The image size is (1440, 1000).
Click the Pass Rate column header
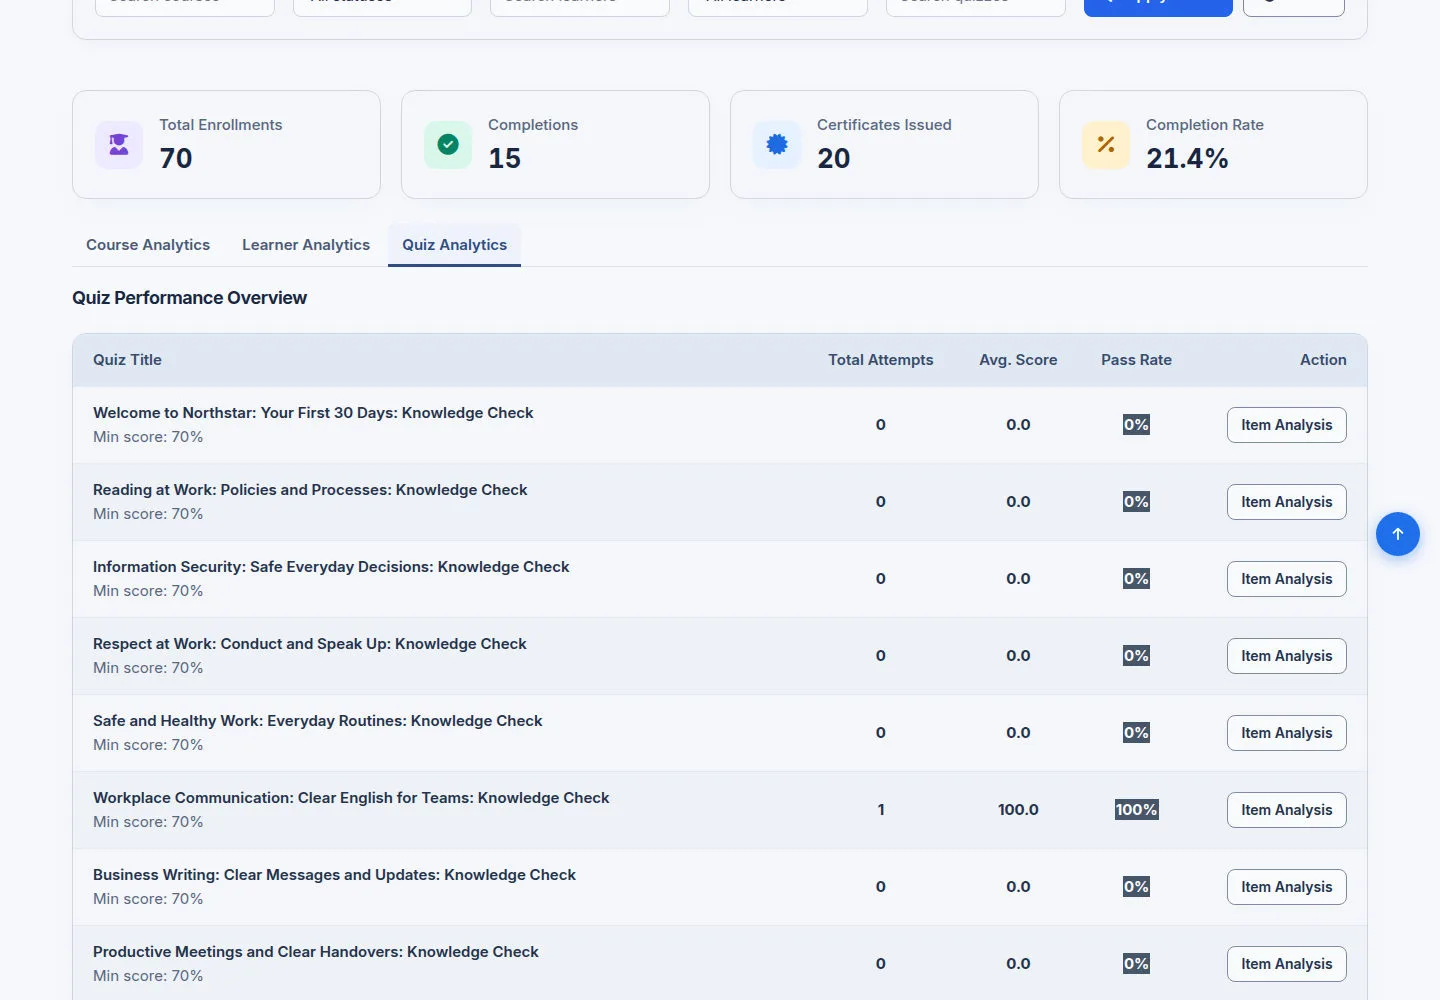(1136, 360)
